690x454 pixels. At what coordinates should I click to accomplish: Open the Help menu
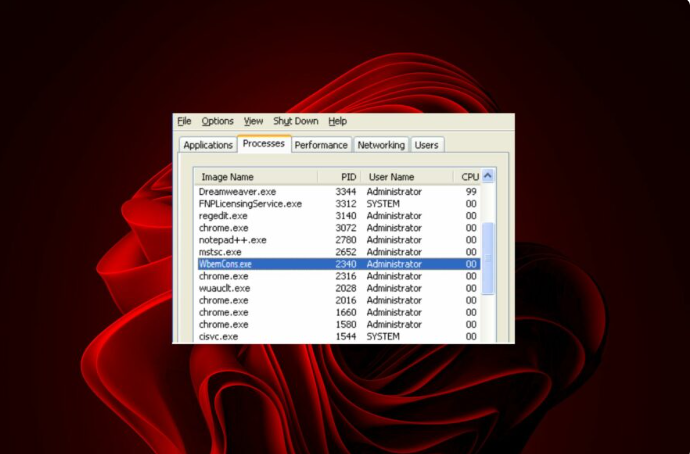338,121
